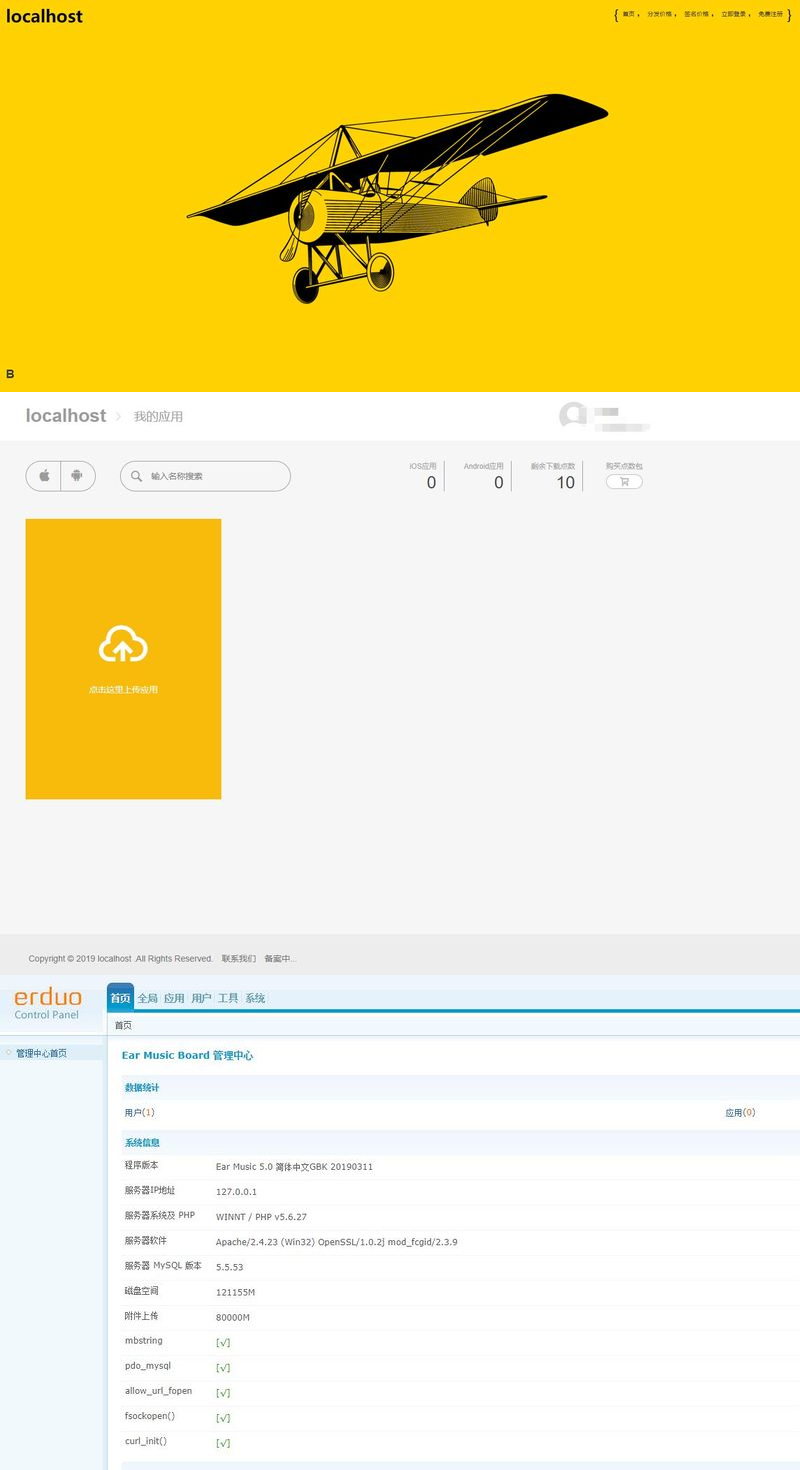Click the check mark beside mbstring
The width and height of the screenshot is (800, 1470).
tap(223, 1342)
